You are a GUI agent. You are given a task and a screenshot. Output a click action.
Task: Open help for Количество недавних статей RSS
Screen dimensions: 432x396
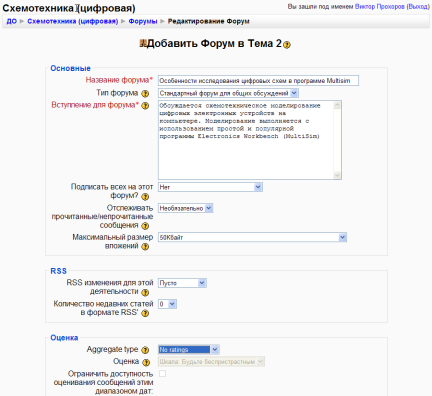coord(145,313)
